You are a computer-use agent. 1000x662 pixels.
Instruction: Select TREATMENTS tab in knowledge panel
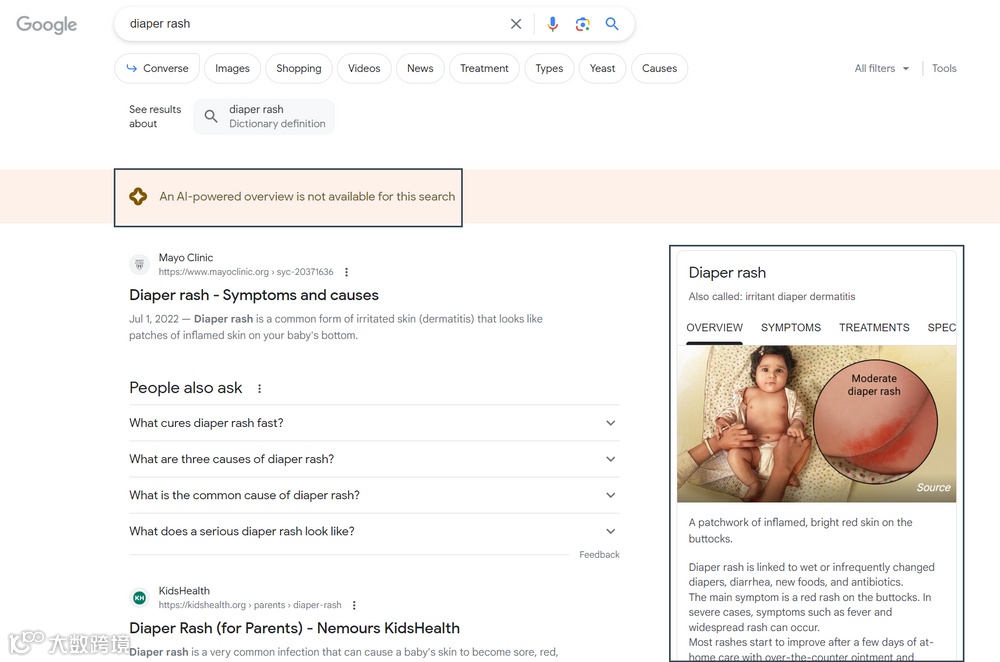874,328
